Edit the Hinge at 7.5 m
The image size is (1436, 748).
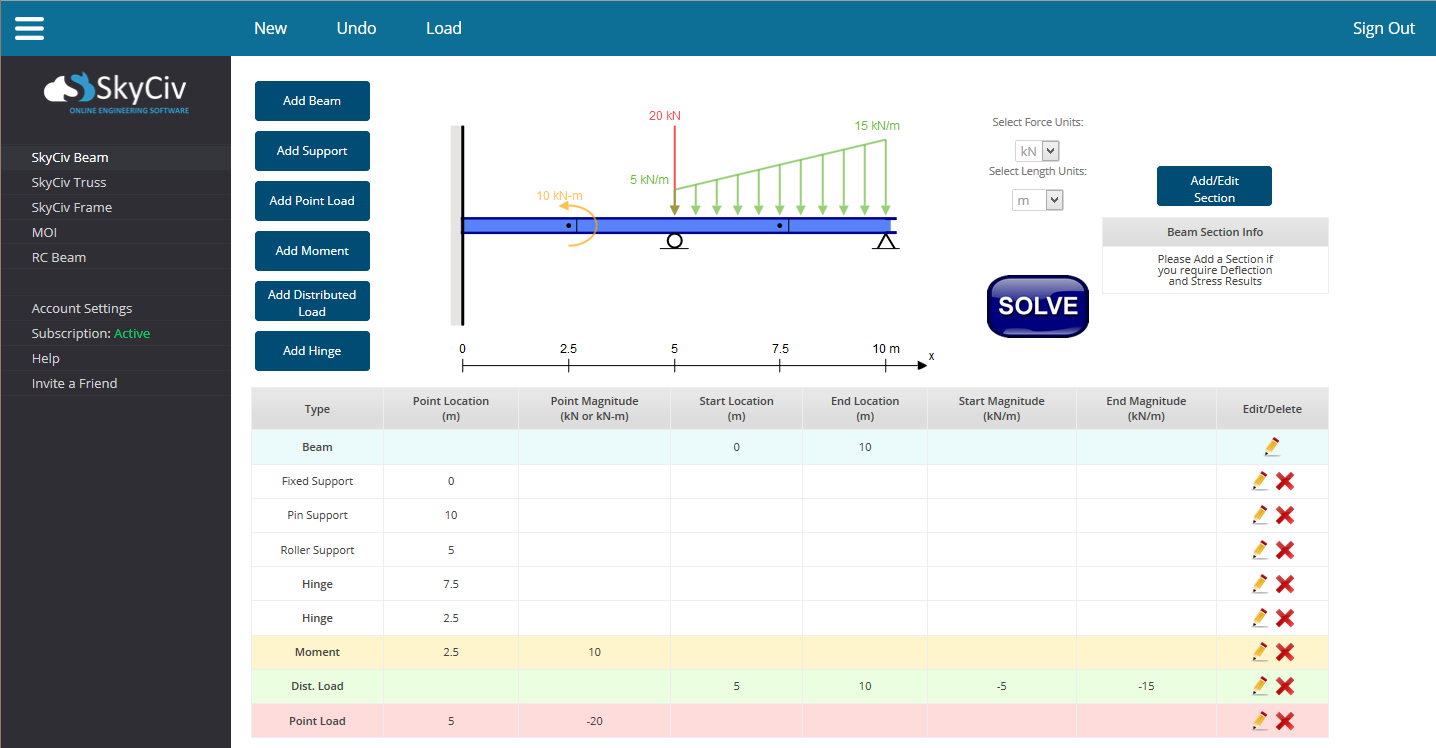pyautogui.click(x=1259, y=583)
